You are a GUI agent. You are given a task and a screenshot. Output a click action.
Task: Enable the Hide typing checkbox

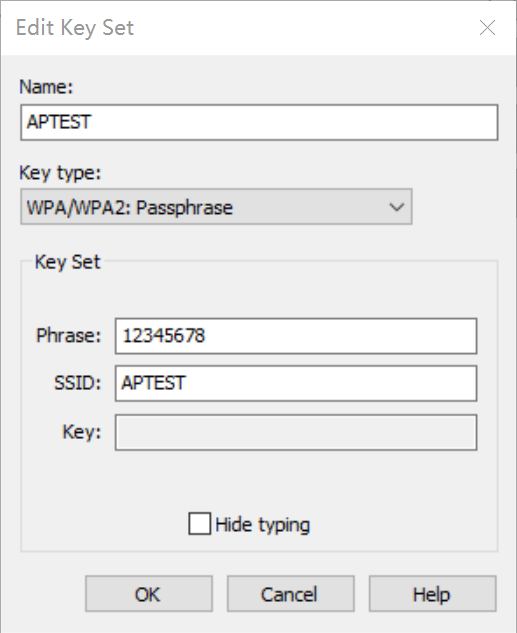point(199,524)
